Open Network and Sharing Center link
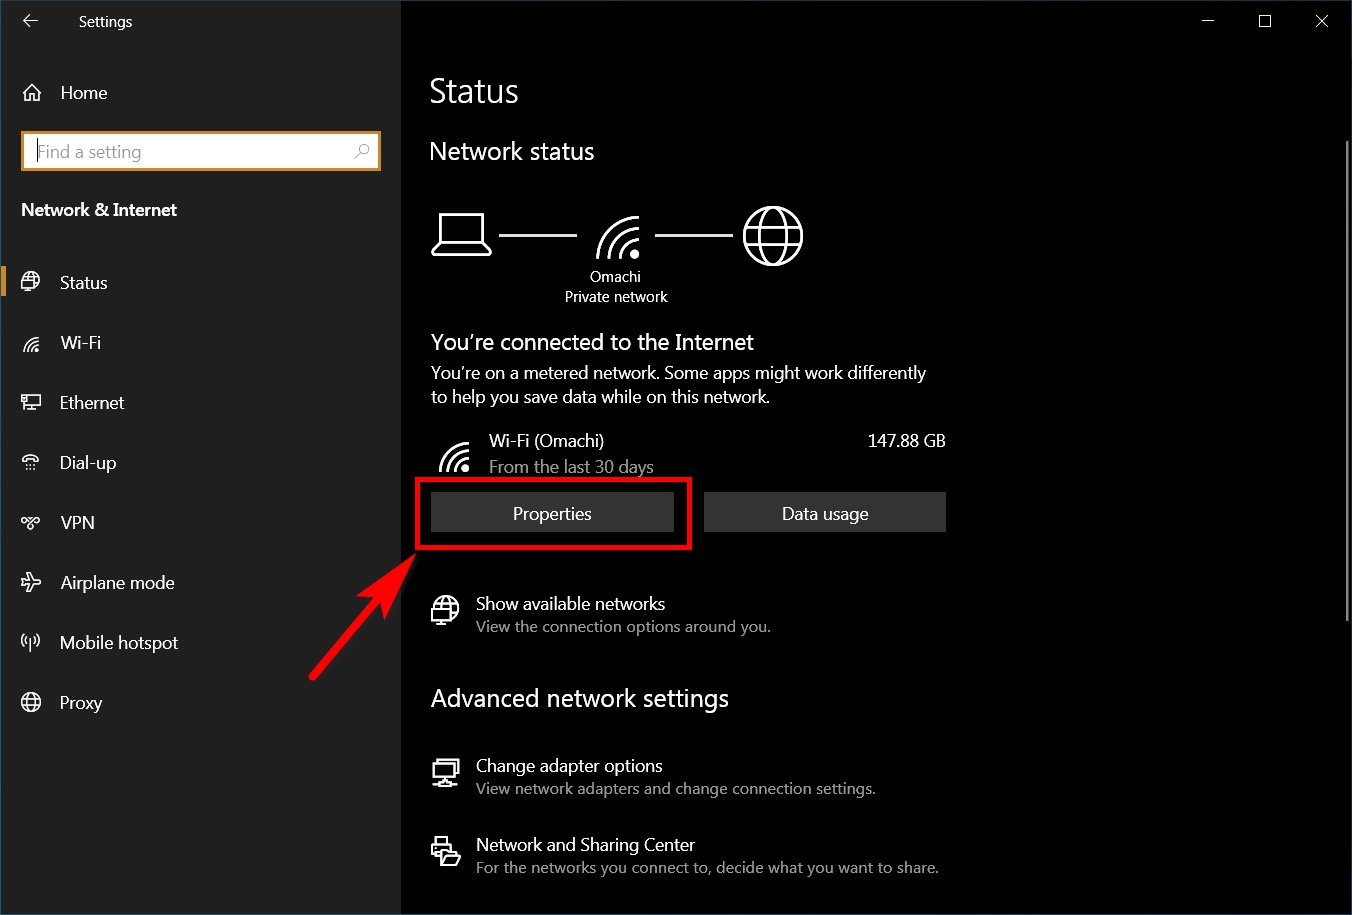Viewport: 1352px width, 915px height. [585, 844]
